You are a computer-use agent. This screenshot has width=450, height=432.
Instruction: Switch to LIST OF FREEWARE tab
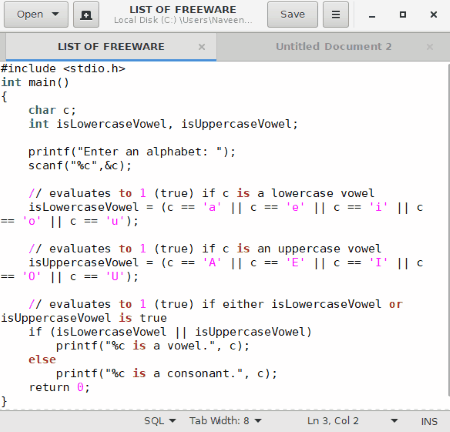tap(111, 47)
